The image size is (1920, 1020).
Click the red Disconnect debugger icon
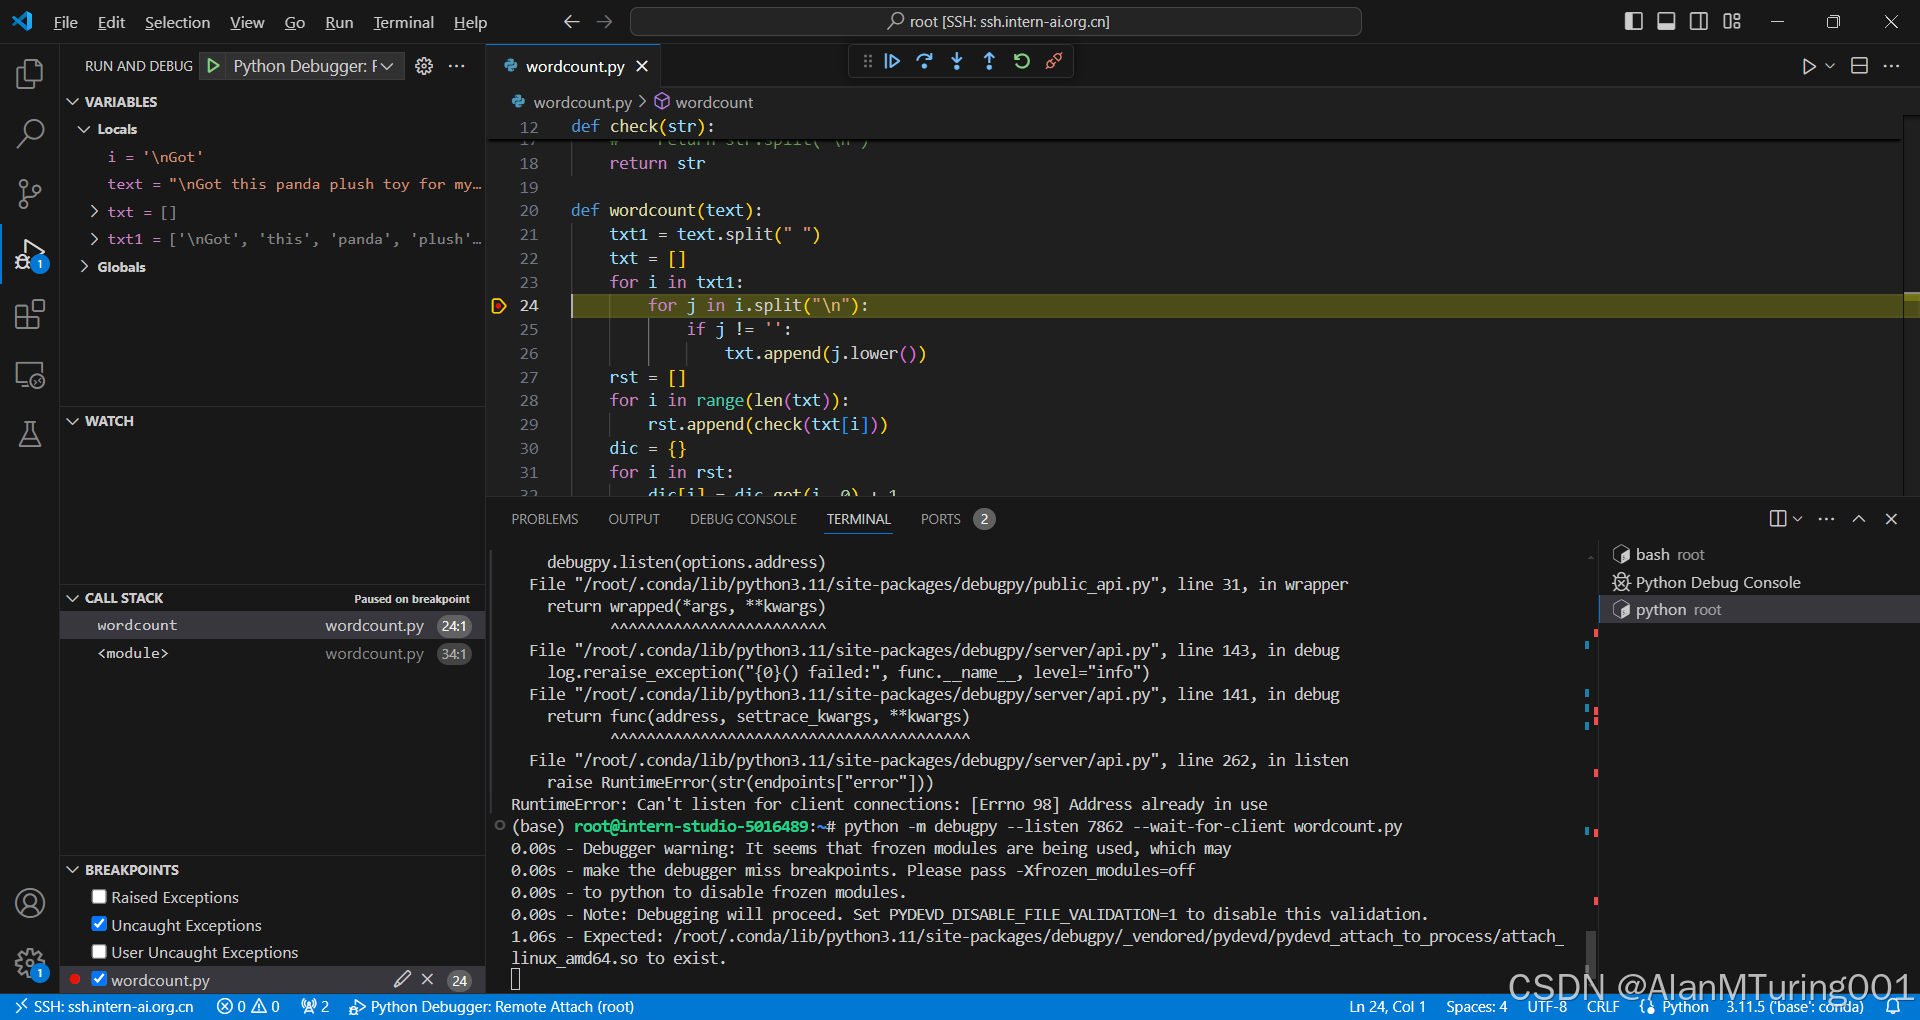coord(1055,61)
